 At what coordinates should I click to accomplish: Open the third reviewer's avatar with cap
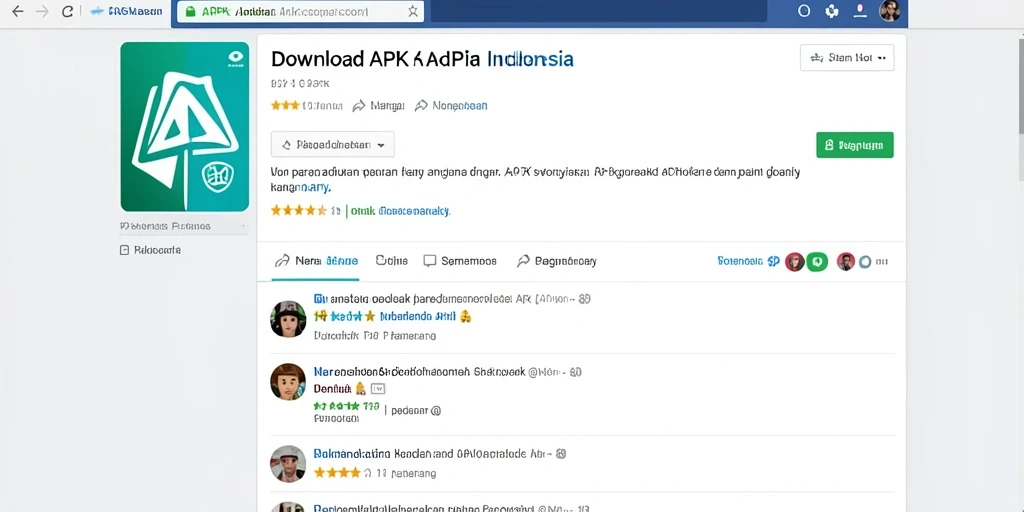pyautogui.click(x=288, y=464)
